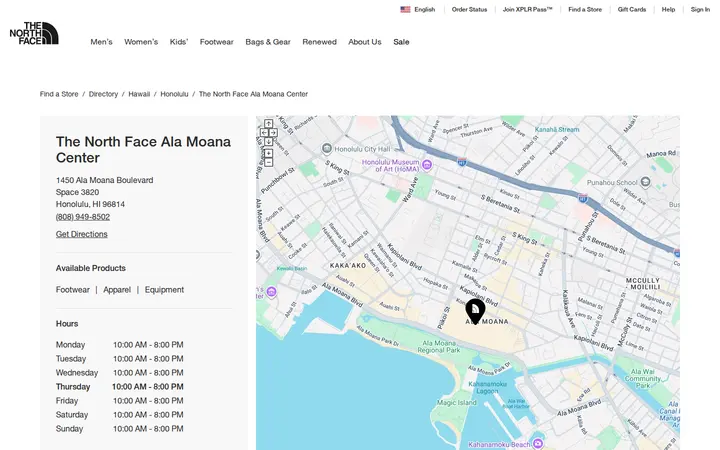Click Sign In link
This screenshot has width=720, height=450.
click(700, 9)
